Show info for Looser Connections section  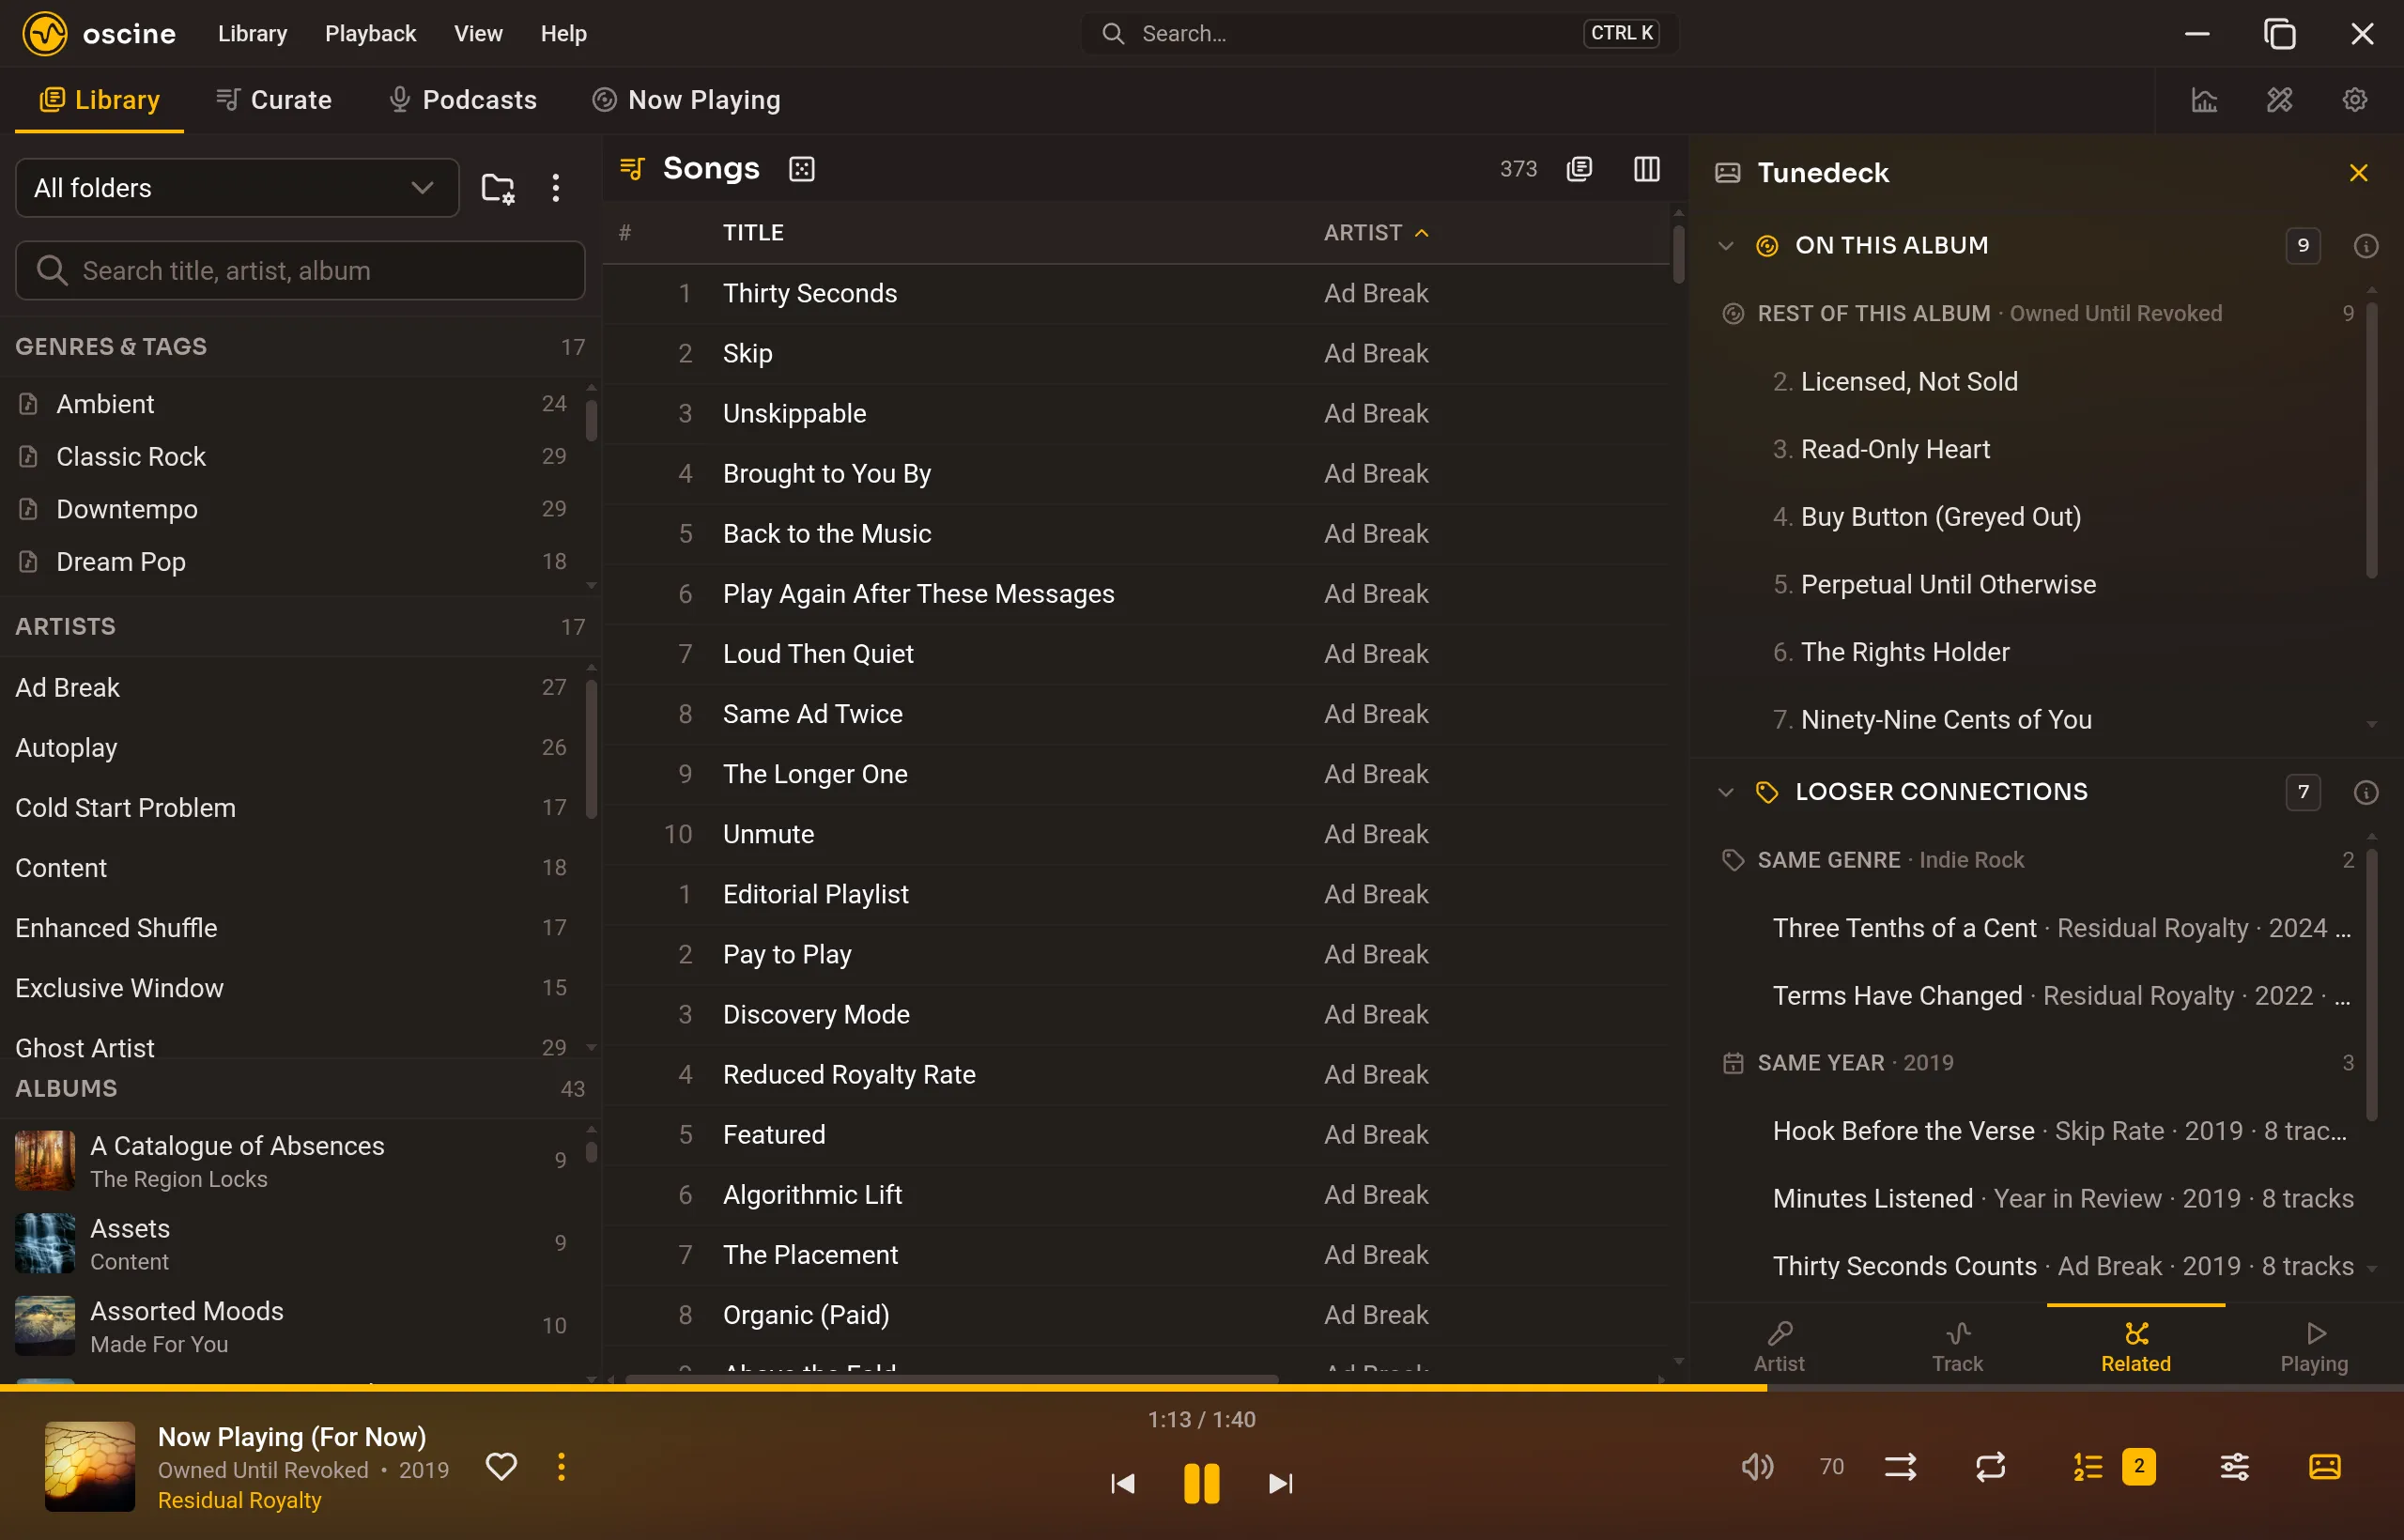(2365, 793)
